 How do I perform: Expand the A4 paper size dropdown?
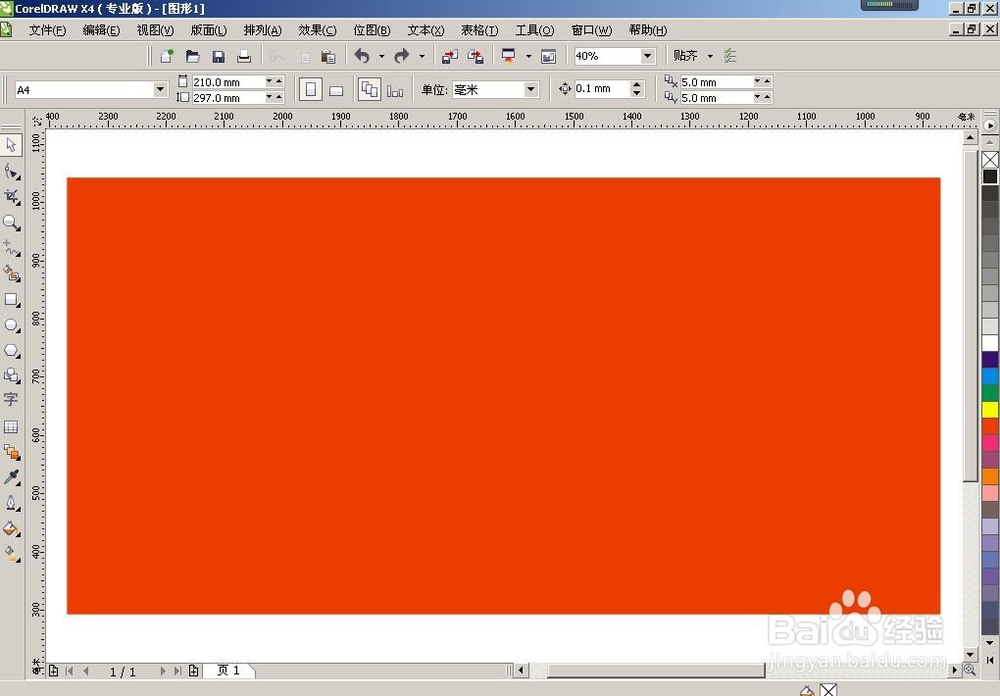tap(161, 89)
